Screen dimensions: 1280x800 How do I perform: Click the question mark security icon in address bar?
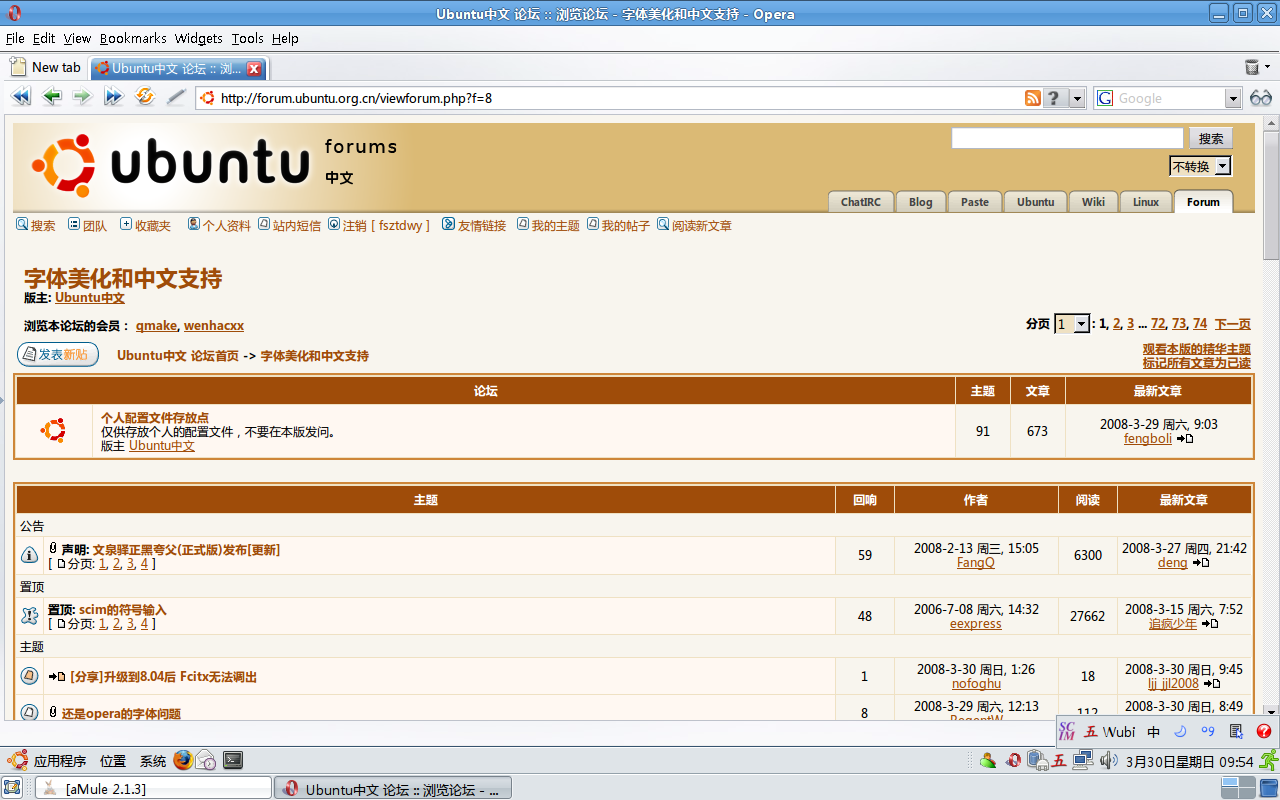(x=1054, y=98)
